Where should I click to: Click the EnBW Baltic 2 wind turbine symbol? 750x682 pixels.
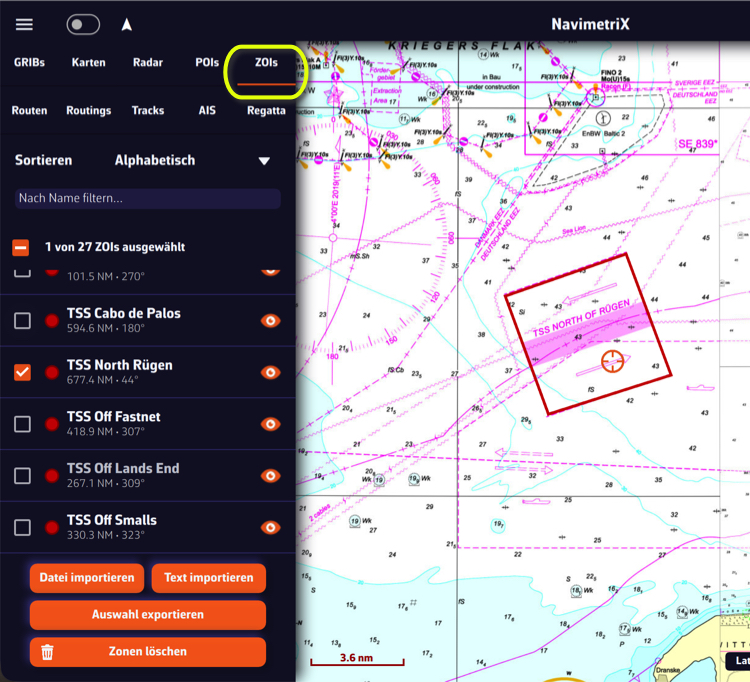pos(603,118)
